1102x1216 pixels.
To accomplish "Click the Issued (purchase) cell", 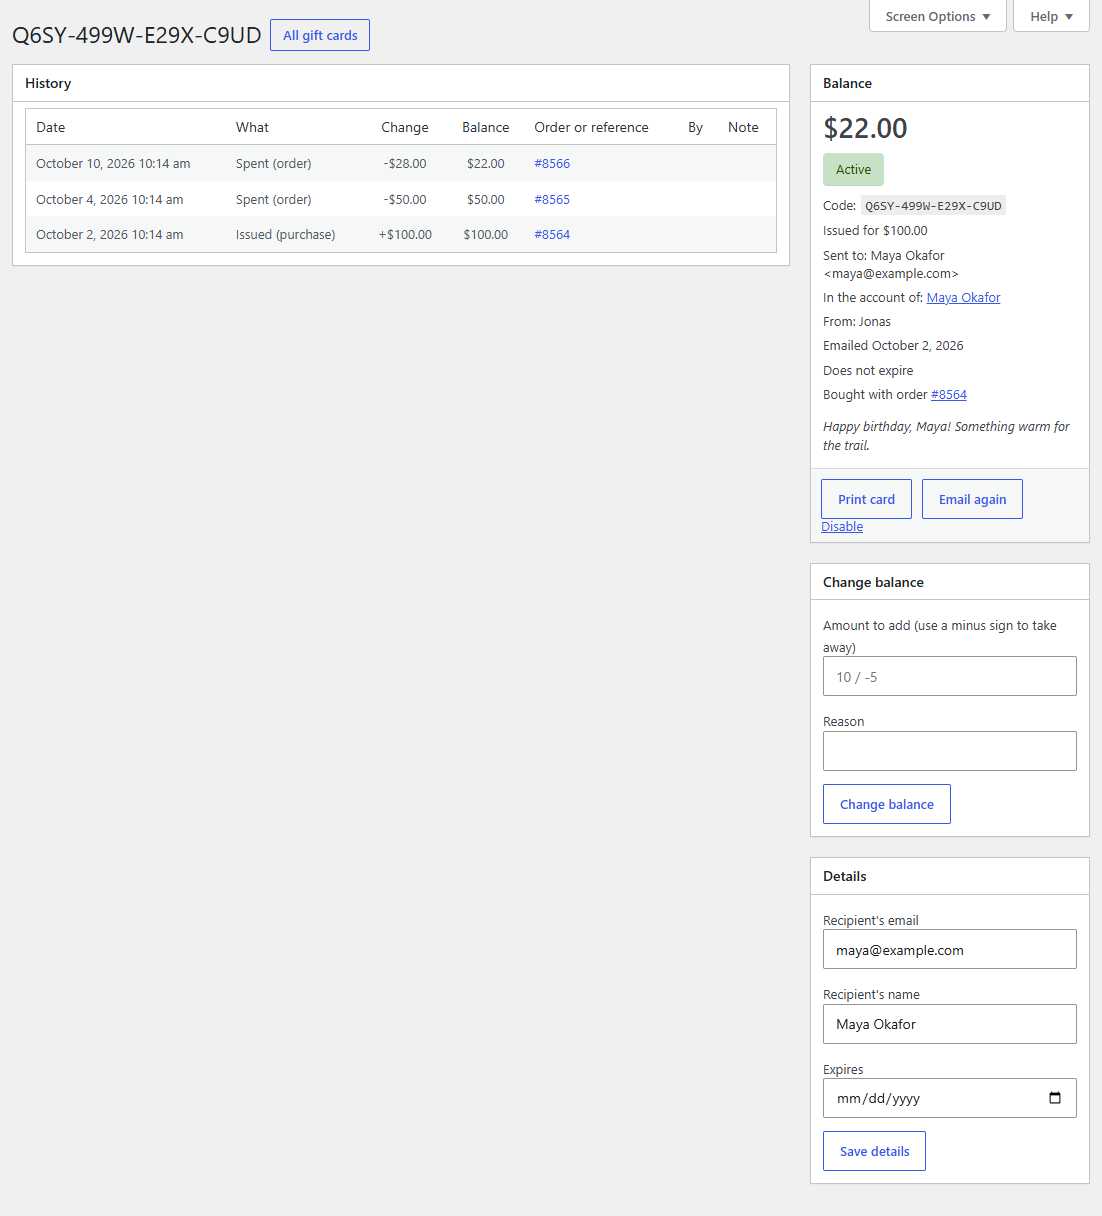I will (x=286, y=235).
